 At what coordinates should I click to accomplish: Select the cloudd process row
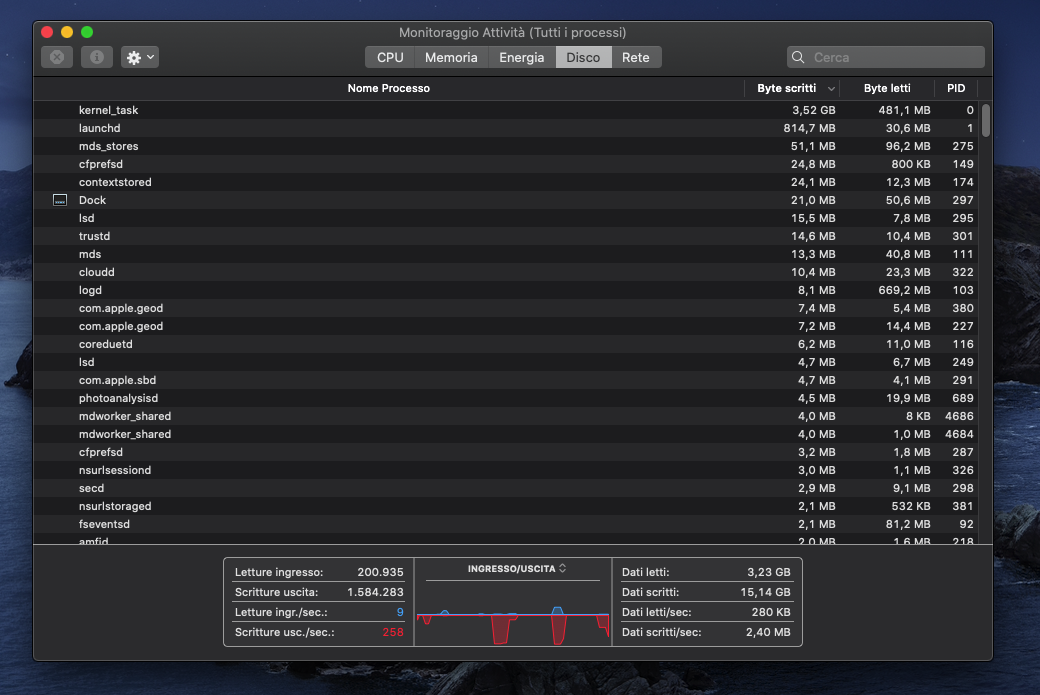507,272
